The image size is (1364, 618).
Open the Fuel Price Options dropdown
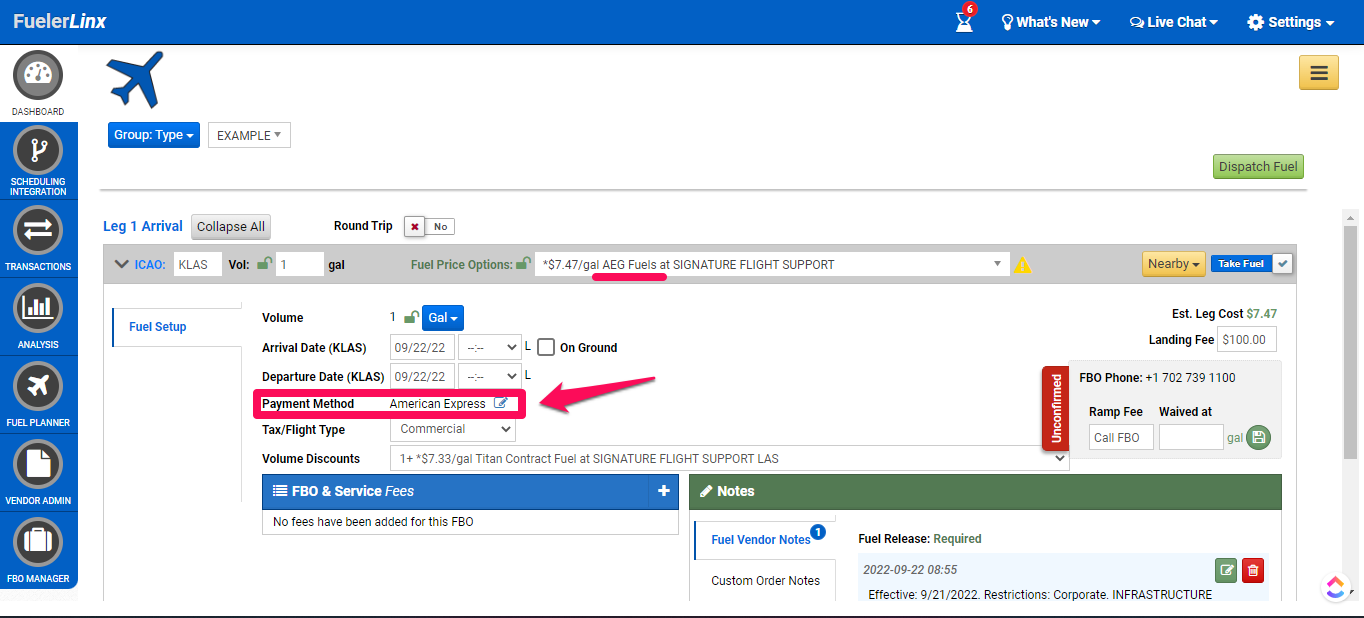point(771,264)
